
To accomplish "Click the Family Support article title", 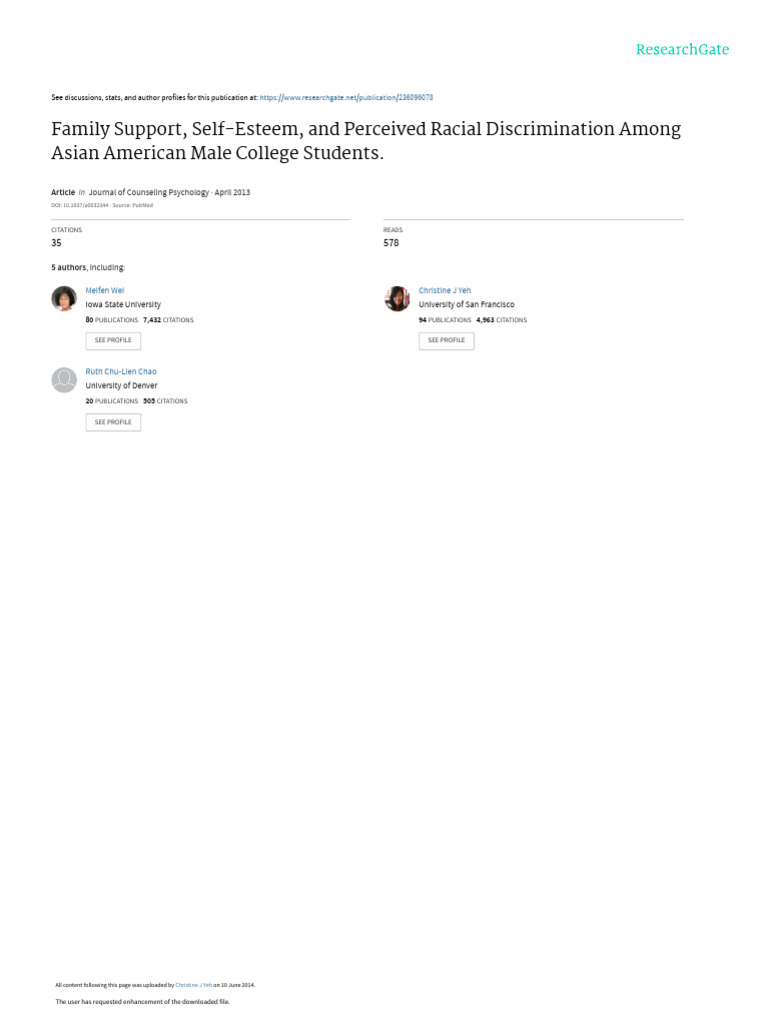I will [366, 141].
